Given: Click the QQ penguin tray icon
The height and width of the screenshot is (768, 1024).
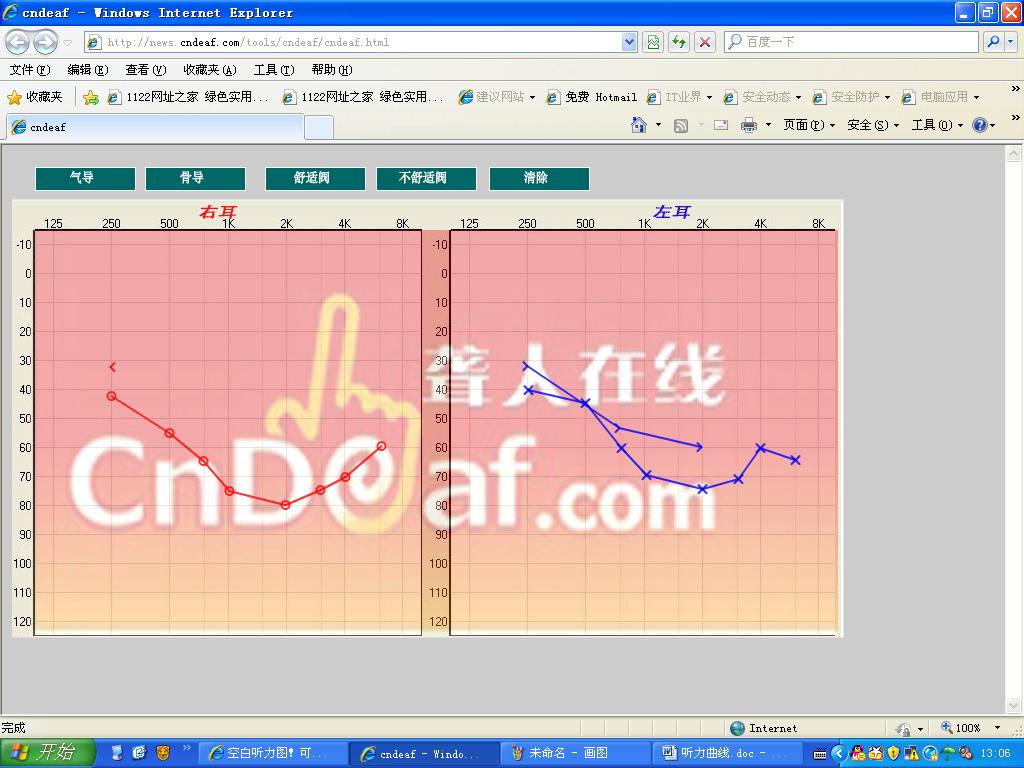Looking at the screenshot, I should click(x=858, y=754).
